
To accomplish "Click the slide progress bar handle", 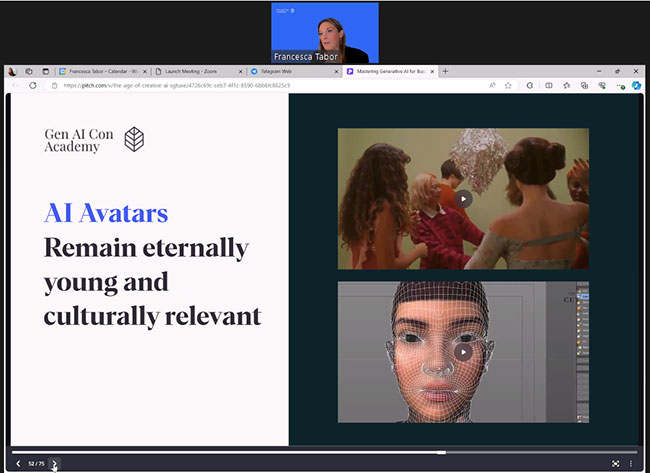I will [441, 452].
